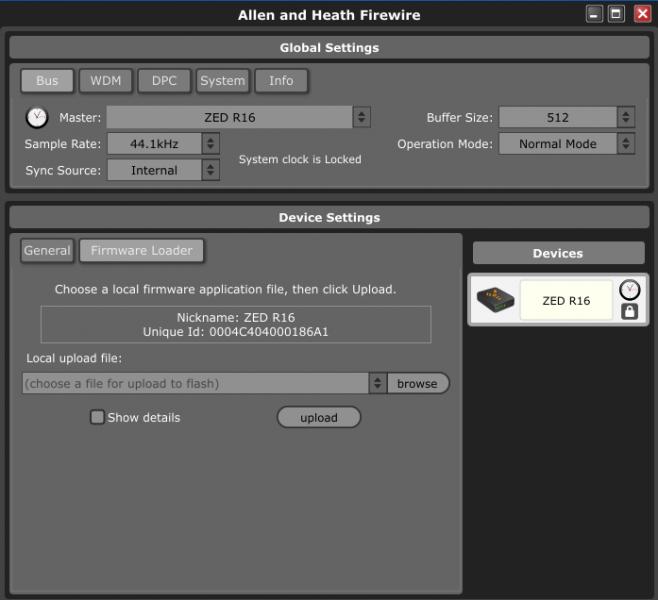Click the local upload file path field

(196, 383)
